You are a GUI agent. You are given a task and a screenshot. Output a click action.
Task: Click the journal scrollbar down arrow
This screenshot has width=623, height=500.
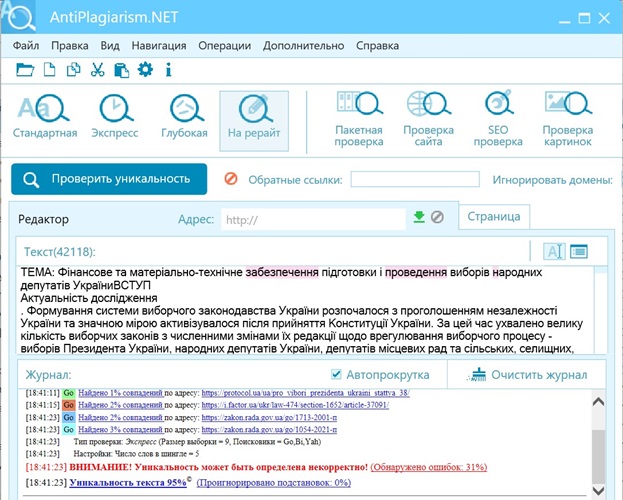(598, 490)
